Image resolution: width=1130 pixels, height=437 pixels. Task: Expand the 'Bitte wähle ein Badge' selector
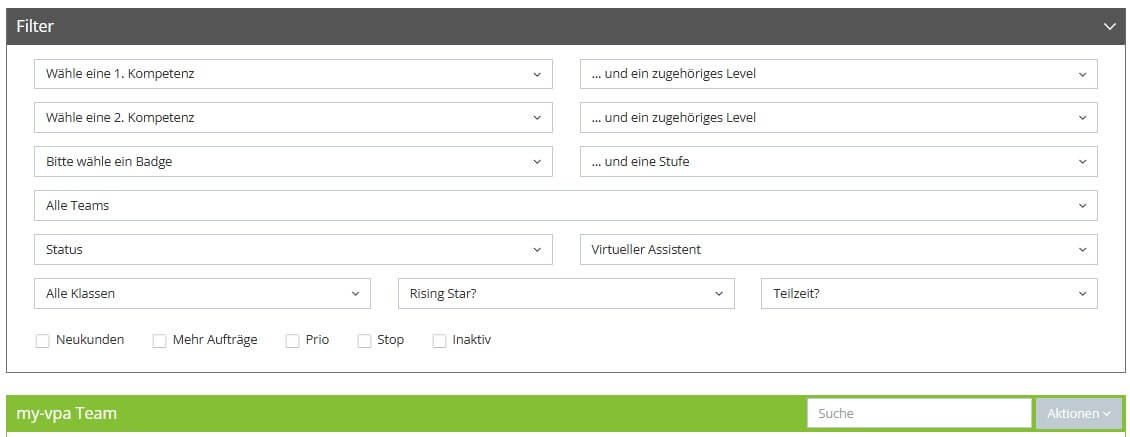[x=293, y=162]
